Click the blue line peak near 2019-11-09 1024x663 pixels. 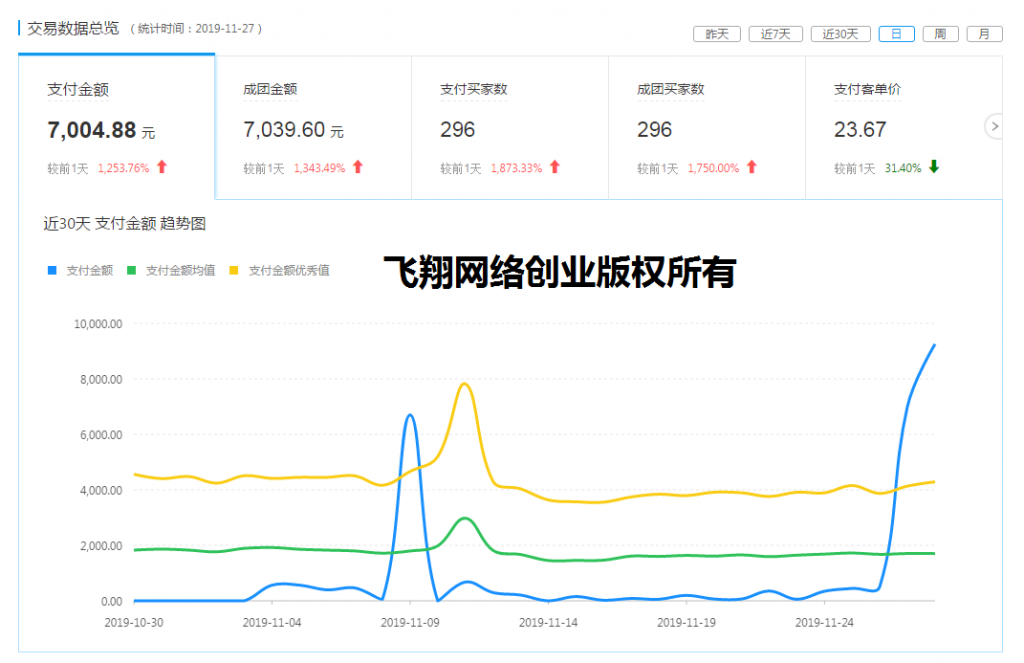tap(410, 415)
